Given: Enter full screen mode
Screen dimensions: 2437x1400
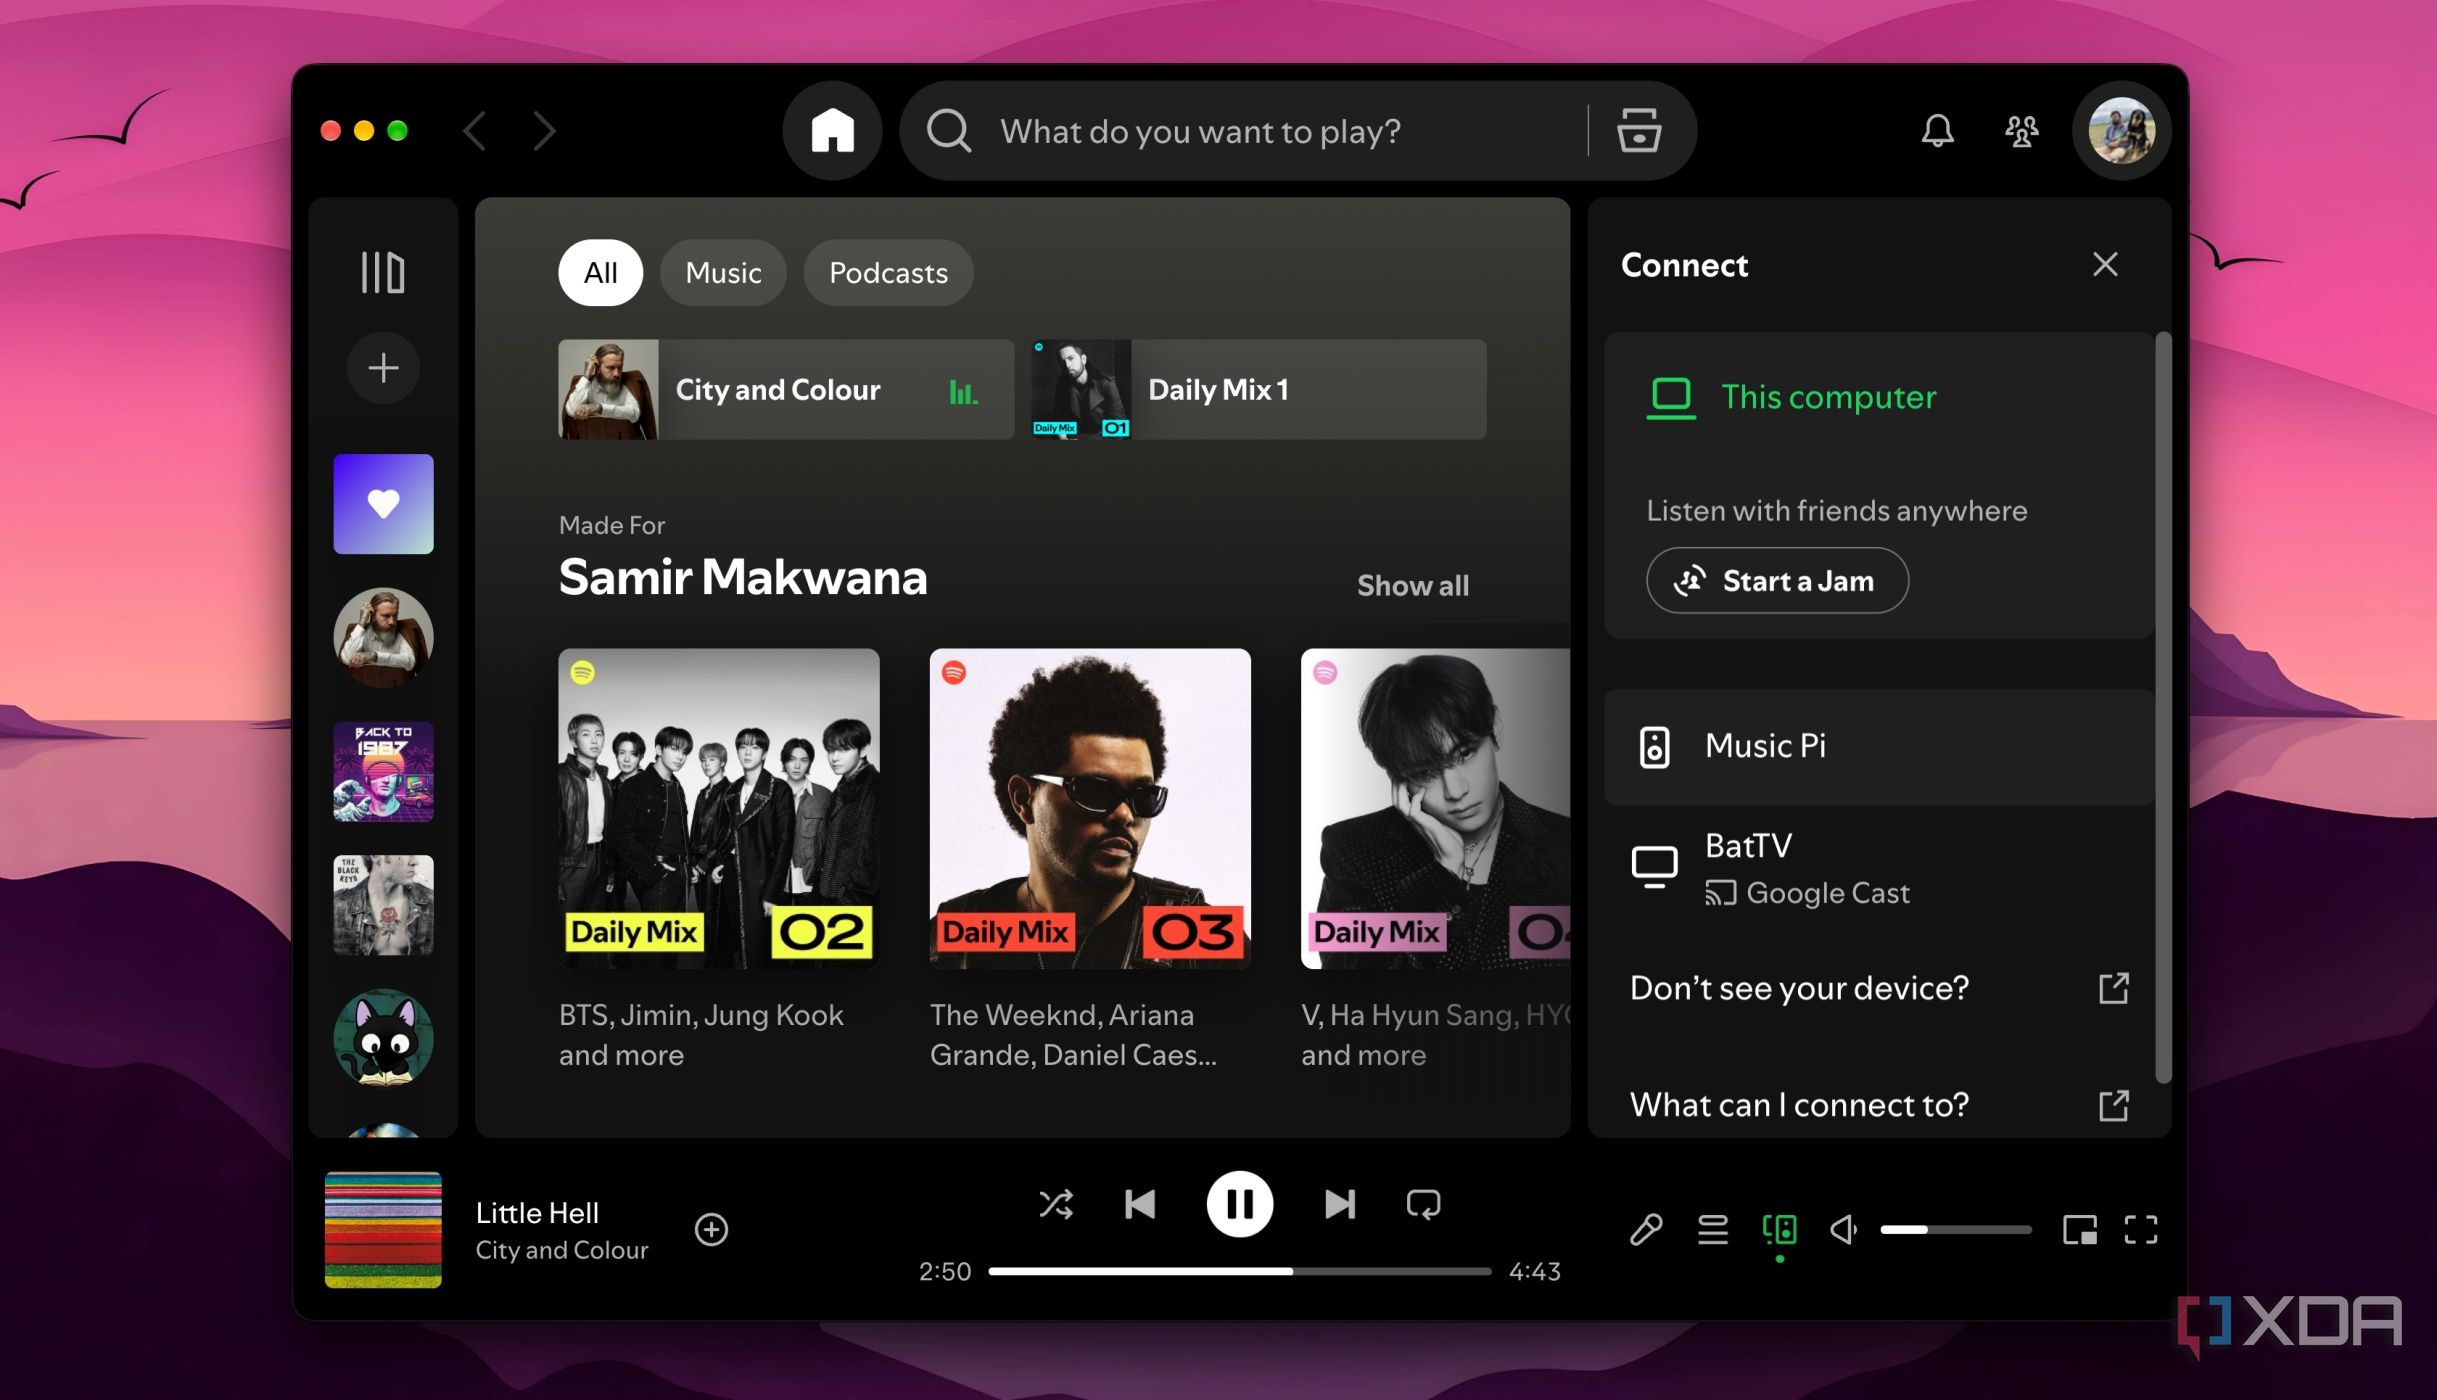Looking at the screenshot, I should coord(2141,1229).
